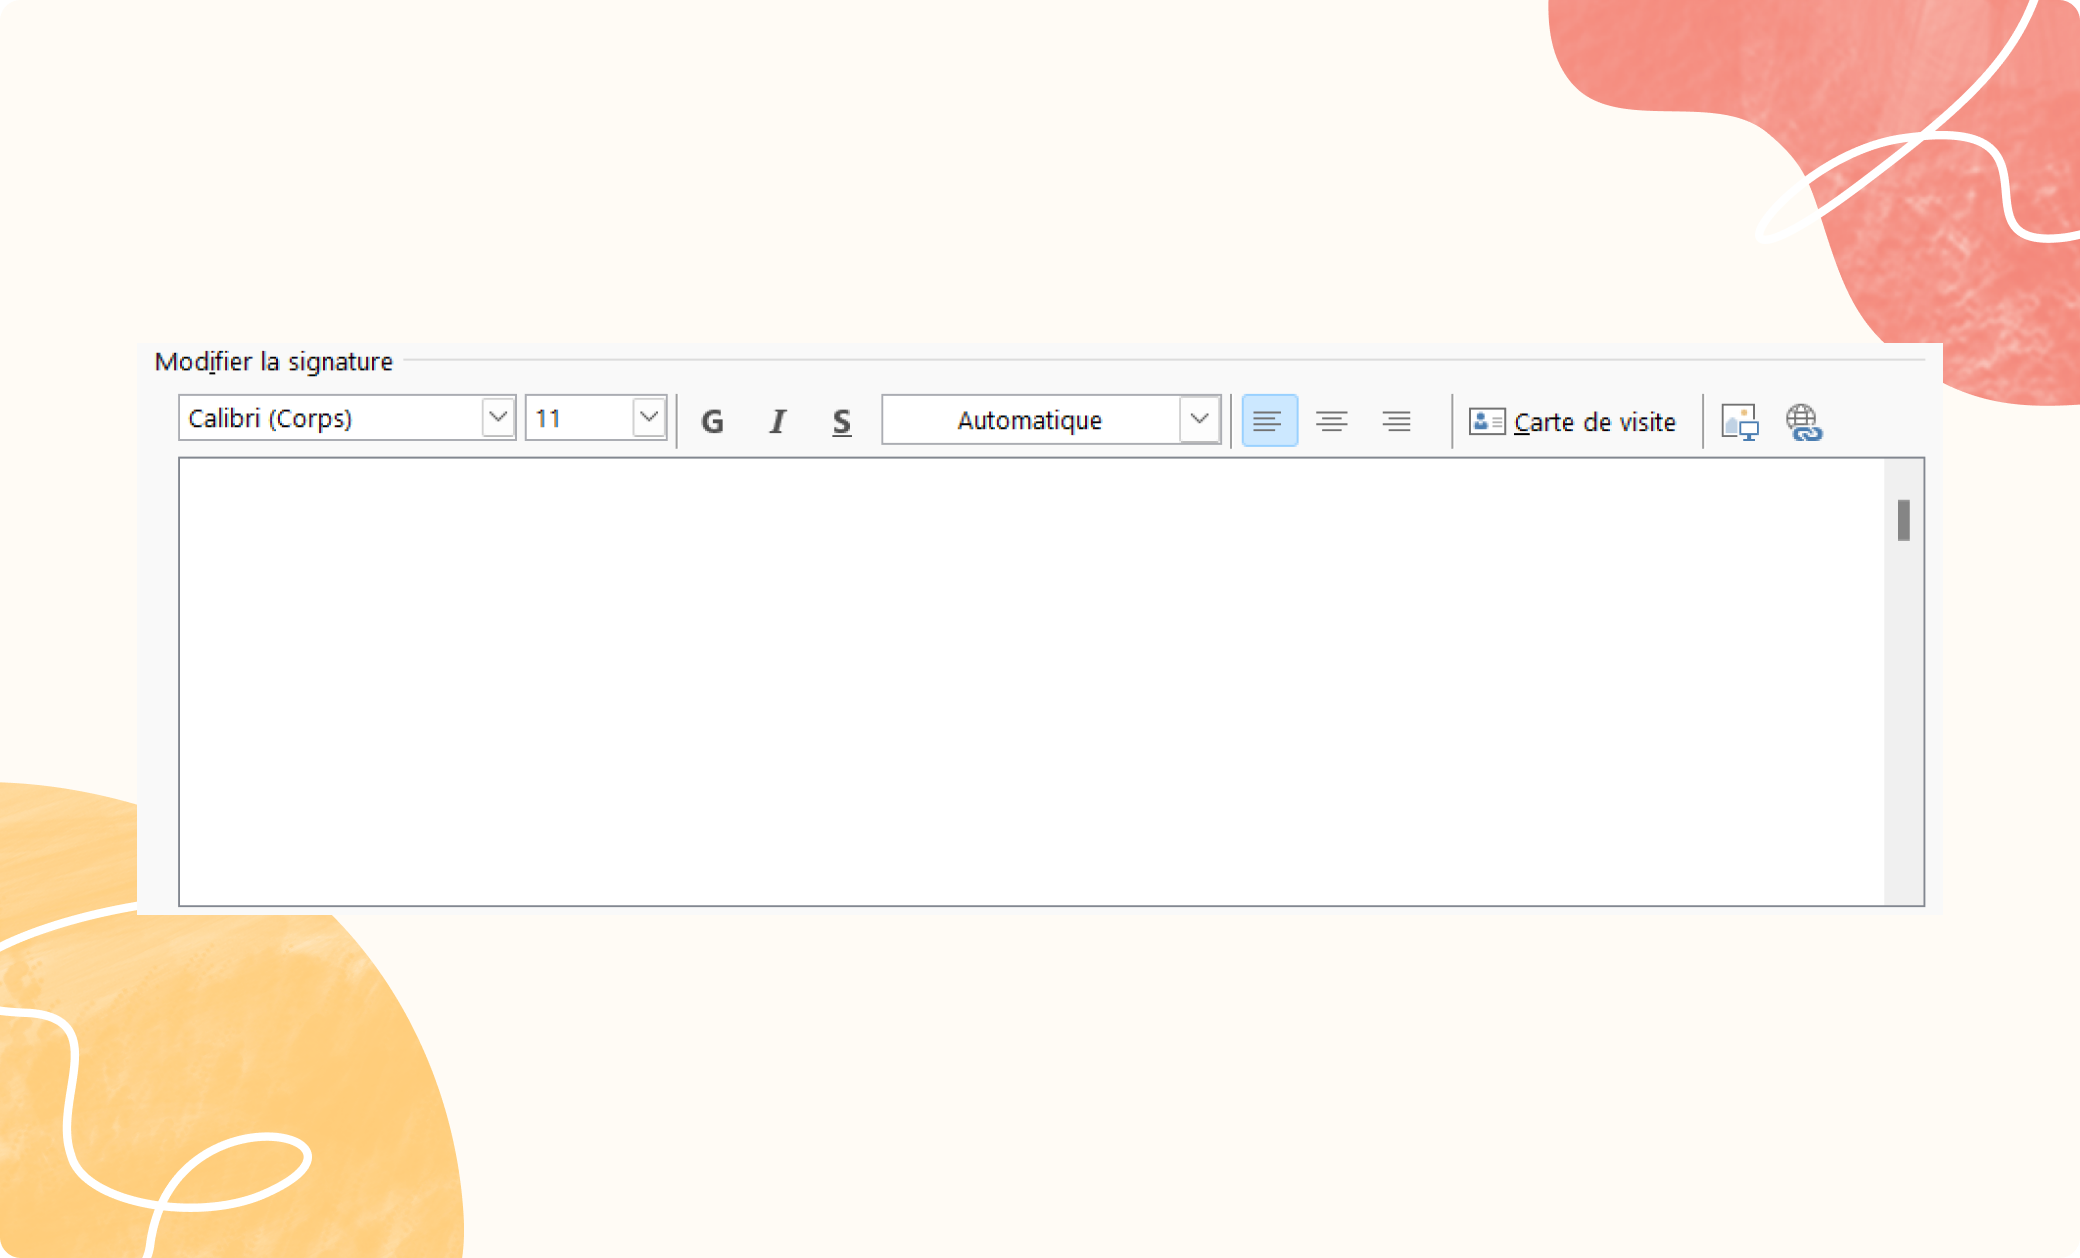Expand the Automatique font color dropdown arrow
This screenshot has width=2080, height=1258.
pos(1199,420)
